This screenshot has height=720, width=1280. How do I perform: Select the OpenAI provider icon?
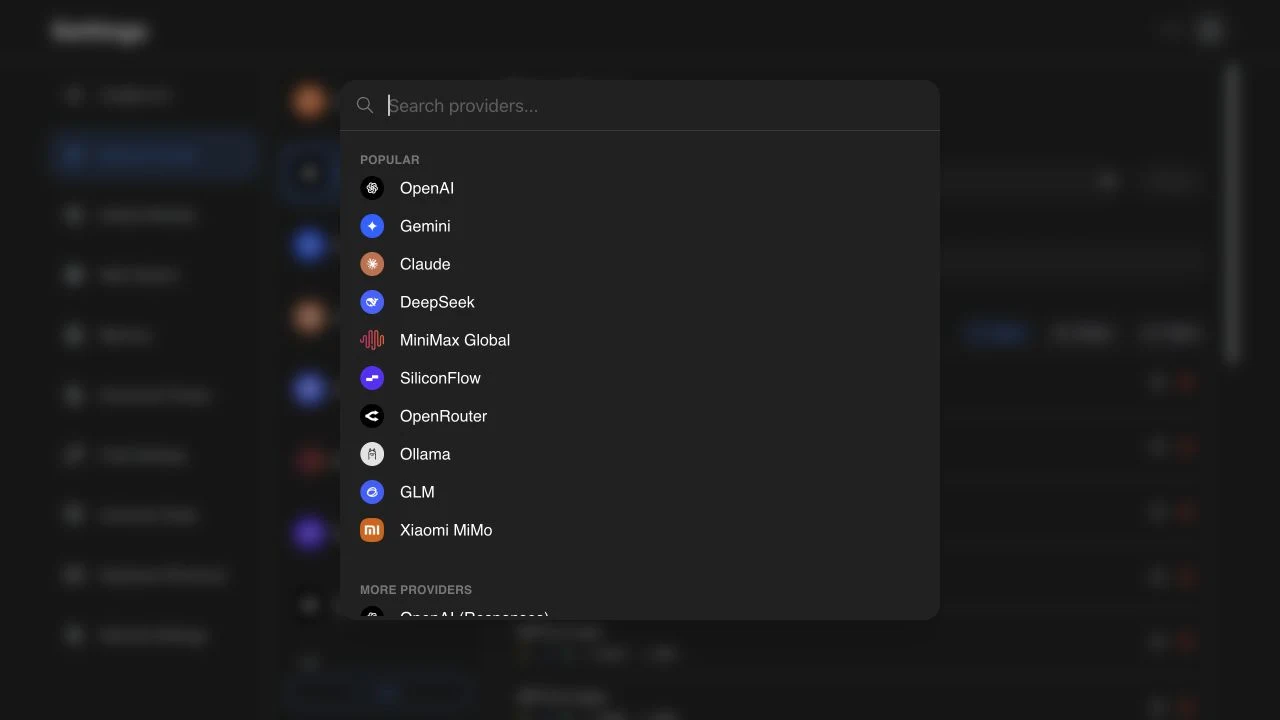pyautogui.click(x=372, y=188)
